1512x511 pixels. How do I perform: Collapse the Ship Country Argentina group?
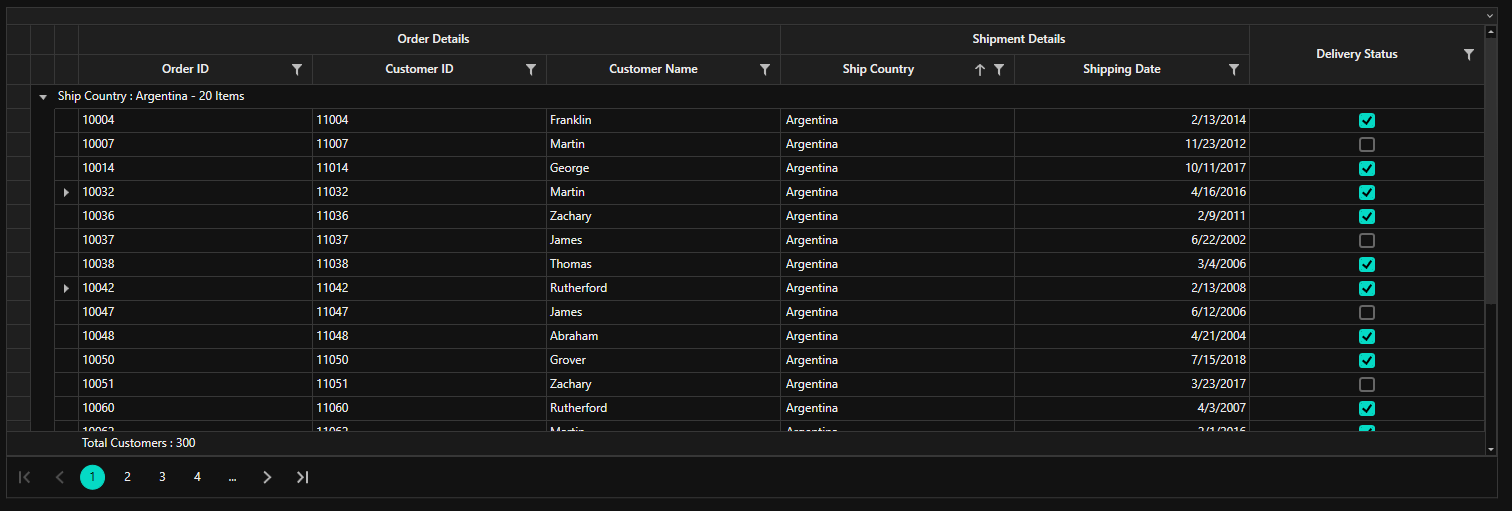[42, 97]
